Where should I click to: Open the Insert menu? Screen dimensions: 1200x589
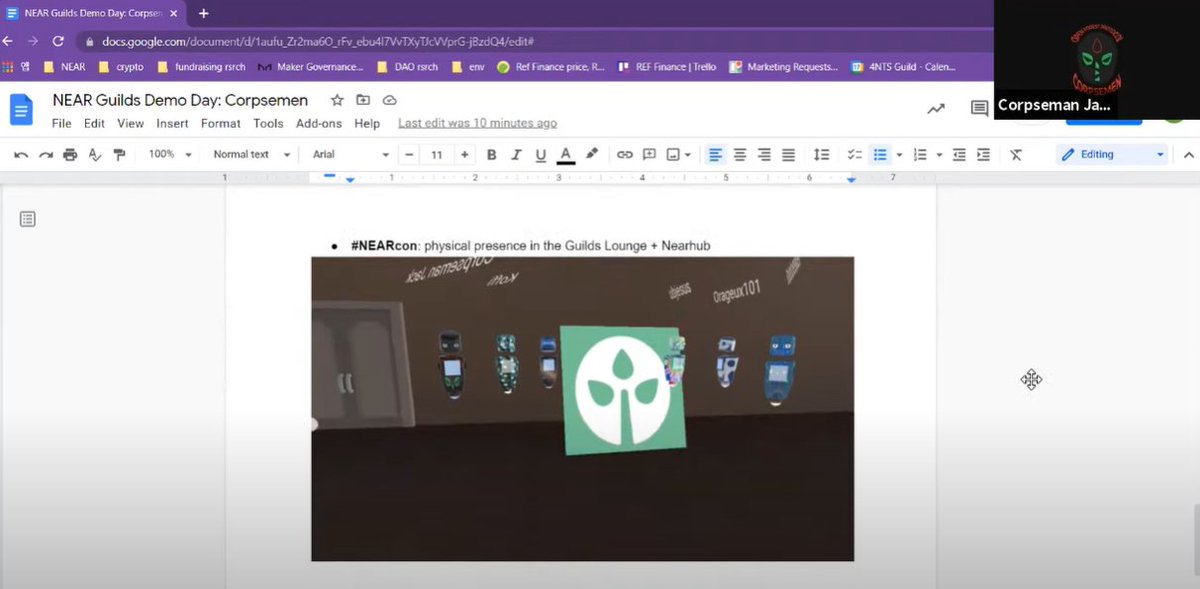tap(172, 123)
